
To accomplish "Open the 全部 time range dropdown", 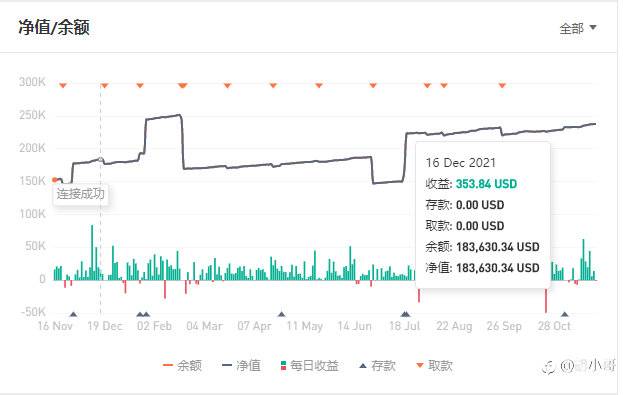I will [578, 28].
